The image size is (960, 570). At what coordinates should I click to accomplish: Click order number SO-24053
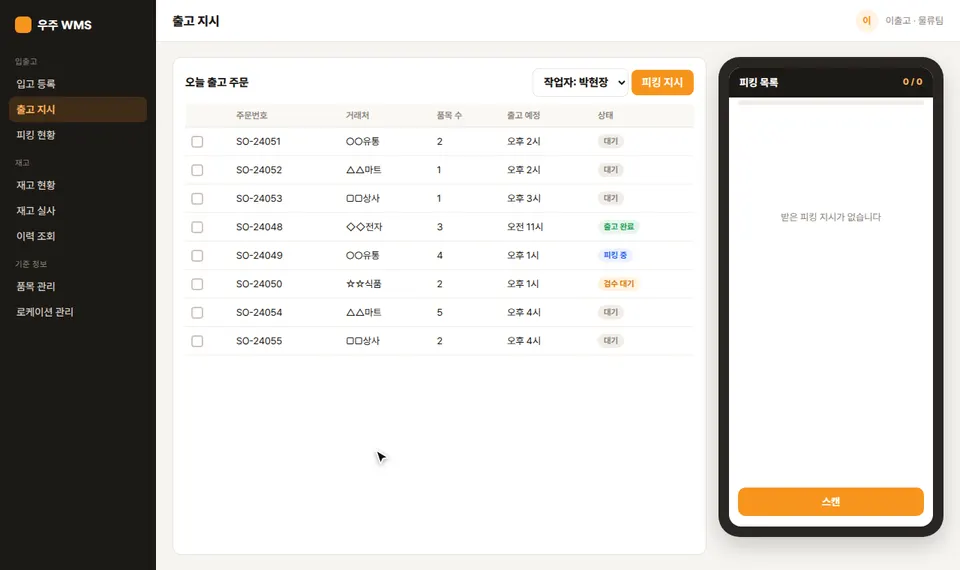(259, 198)
